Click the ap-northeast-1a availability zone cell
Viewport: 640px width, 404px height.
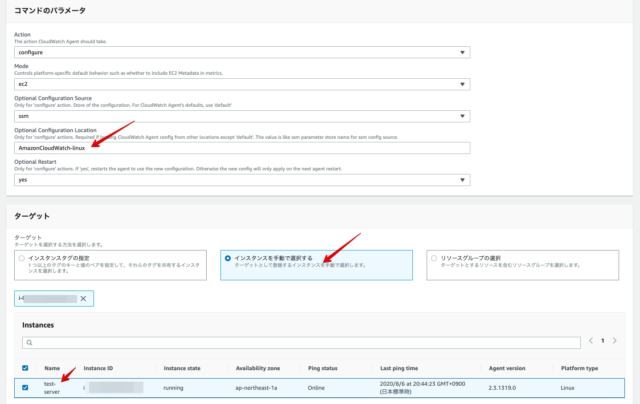(256, 388)
